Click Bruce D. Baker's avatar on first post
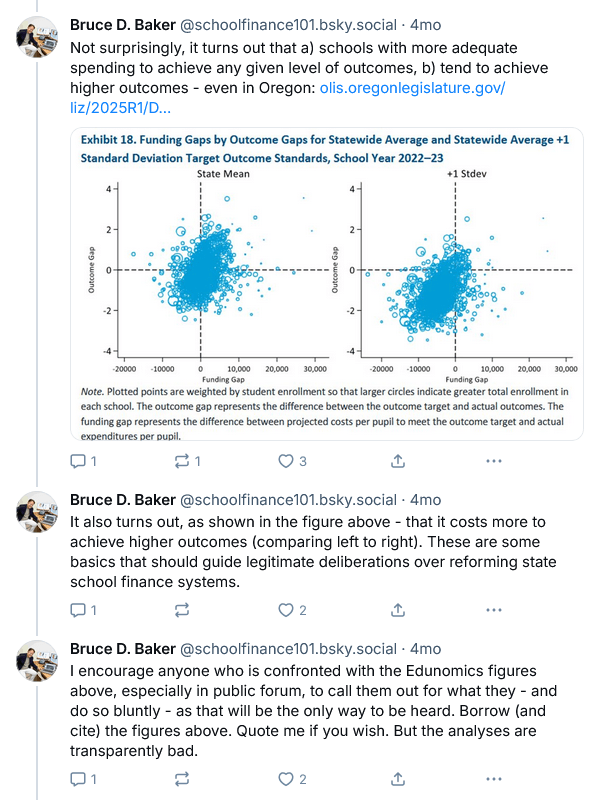600x800 pixels. [x=38, y=37]
